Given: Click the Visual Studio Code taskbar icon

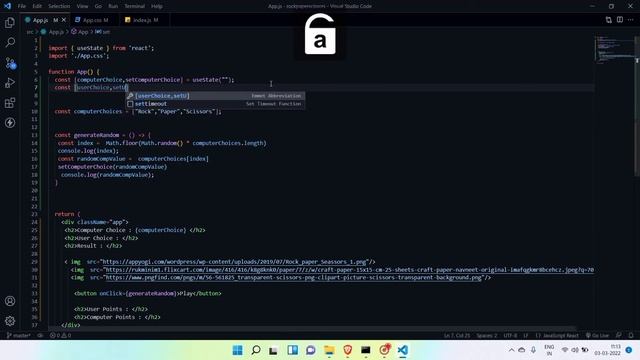Looking at the screenshot, I should point(402,350).
